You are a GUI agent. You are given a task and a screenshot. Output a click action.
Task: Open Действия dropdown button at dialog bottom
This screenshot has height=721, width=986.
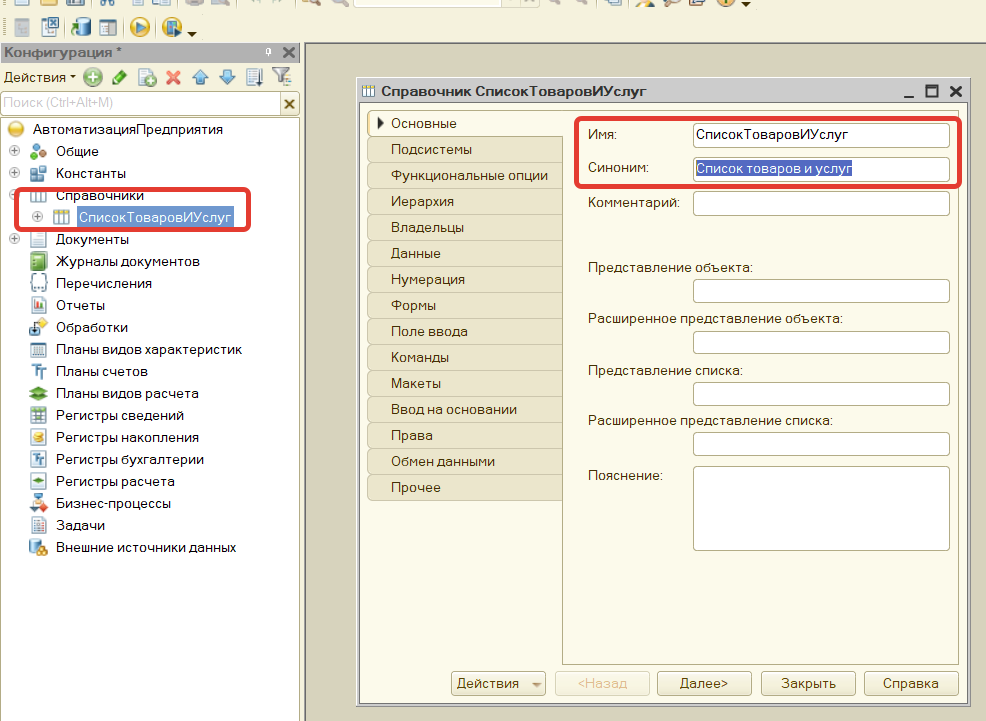pos(498,683)
